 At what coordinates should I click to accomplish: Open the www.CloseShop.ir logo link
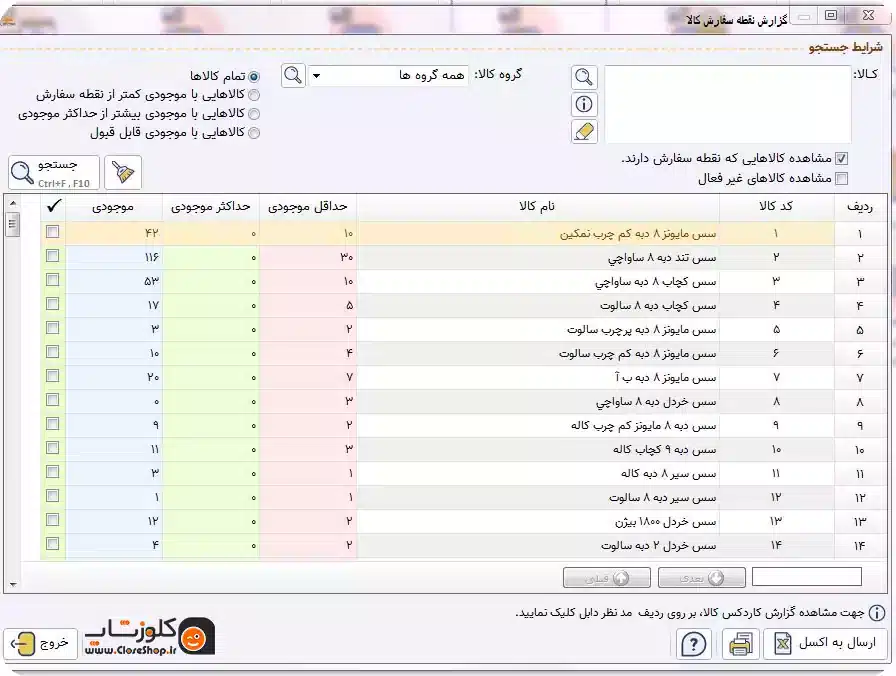tap(150, 637)
